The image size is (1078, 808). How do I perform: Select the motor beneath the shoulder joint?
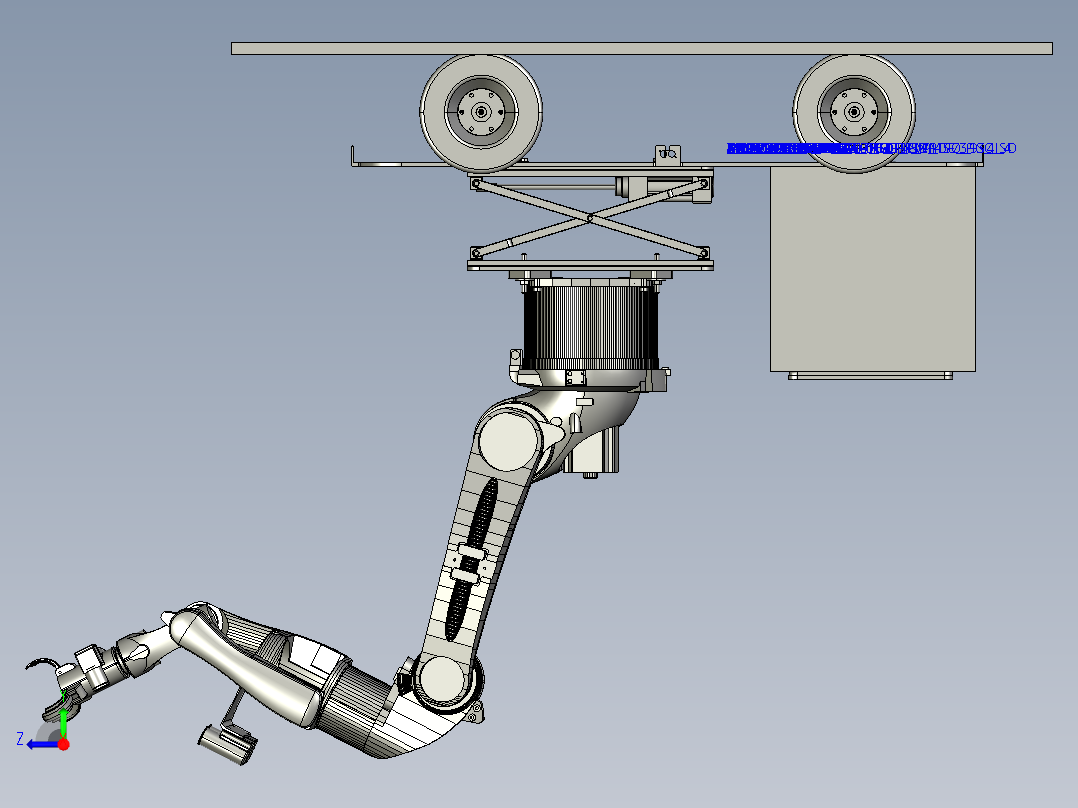coord(591,450)
